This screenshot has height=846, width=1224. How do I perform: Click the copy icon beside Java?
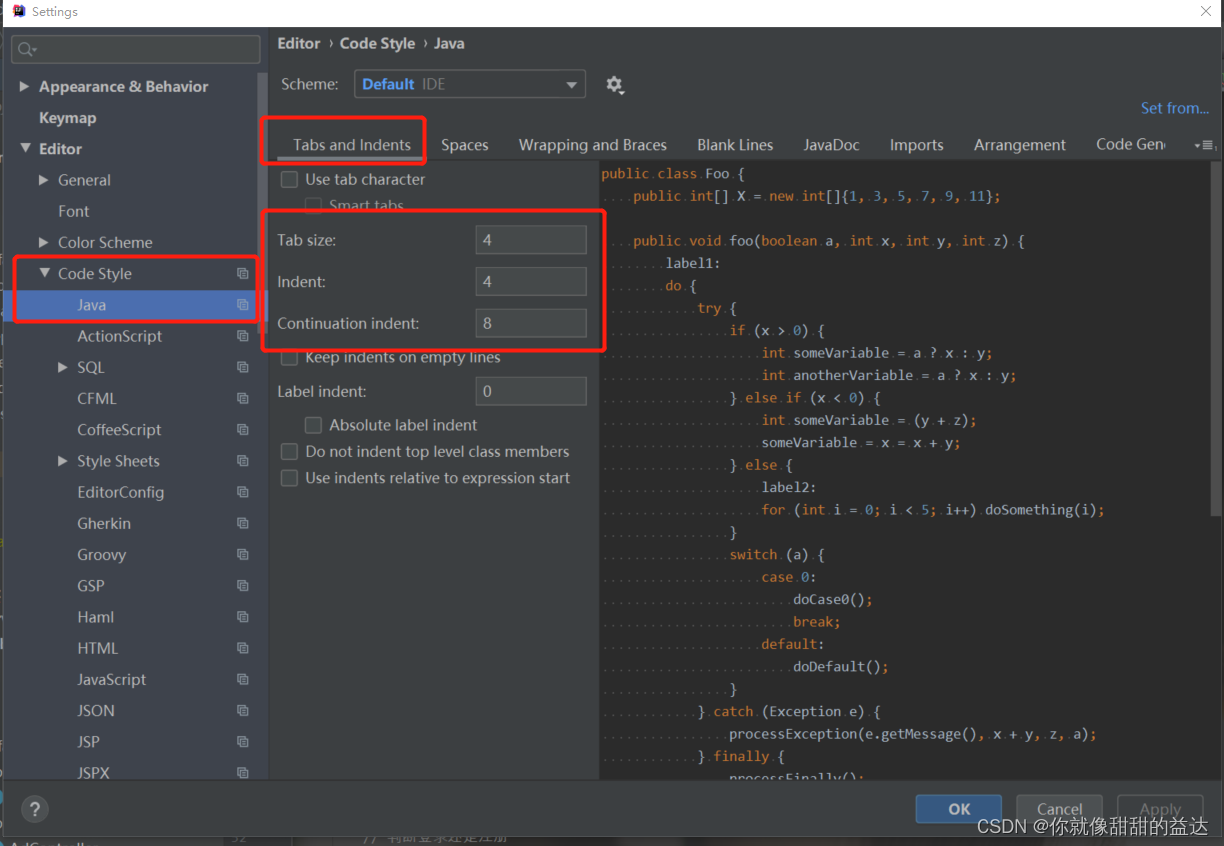(242, 305)
